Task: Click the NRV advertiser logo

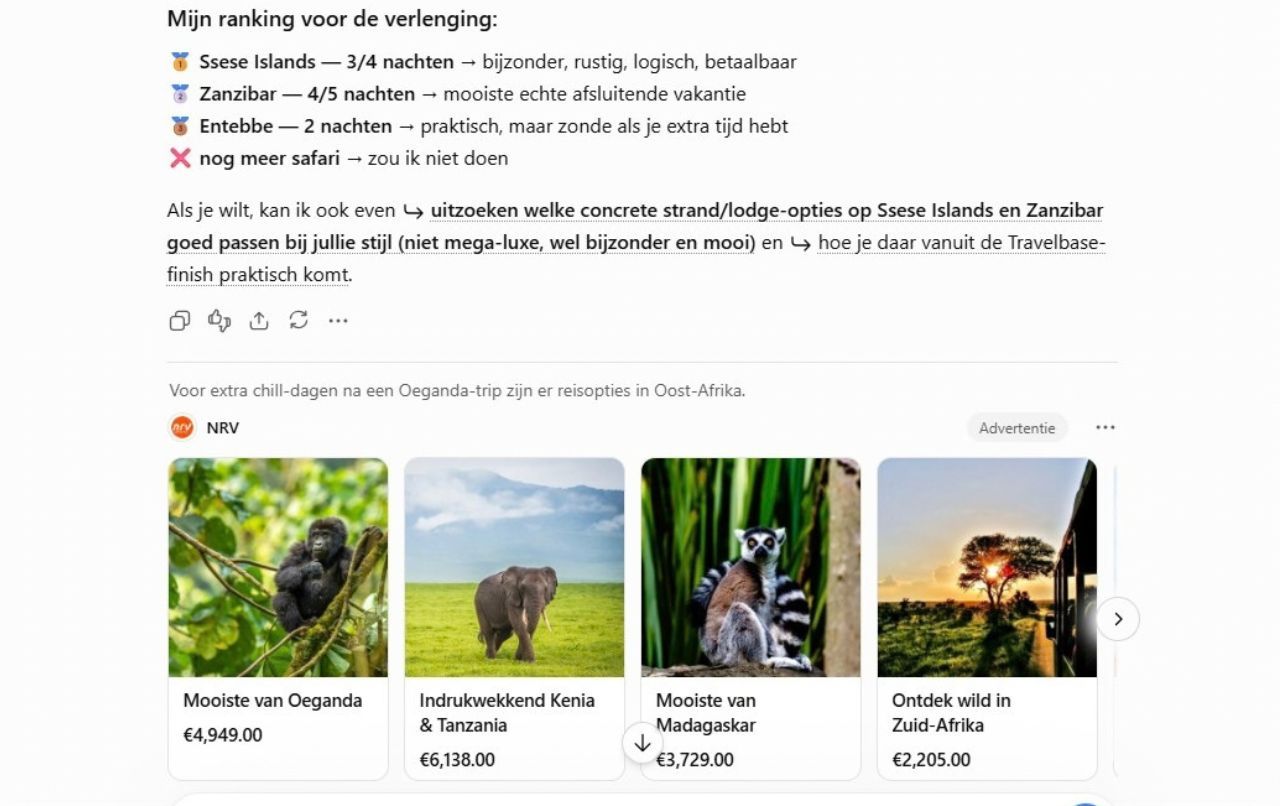Action: click(182, 428)
